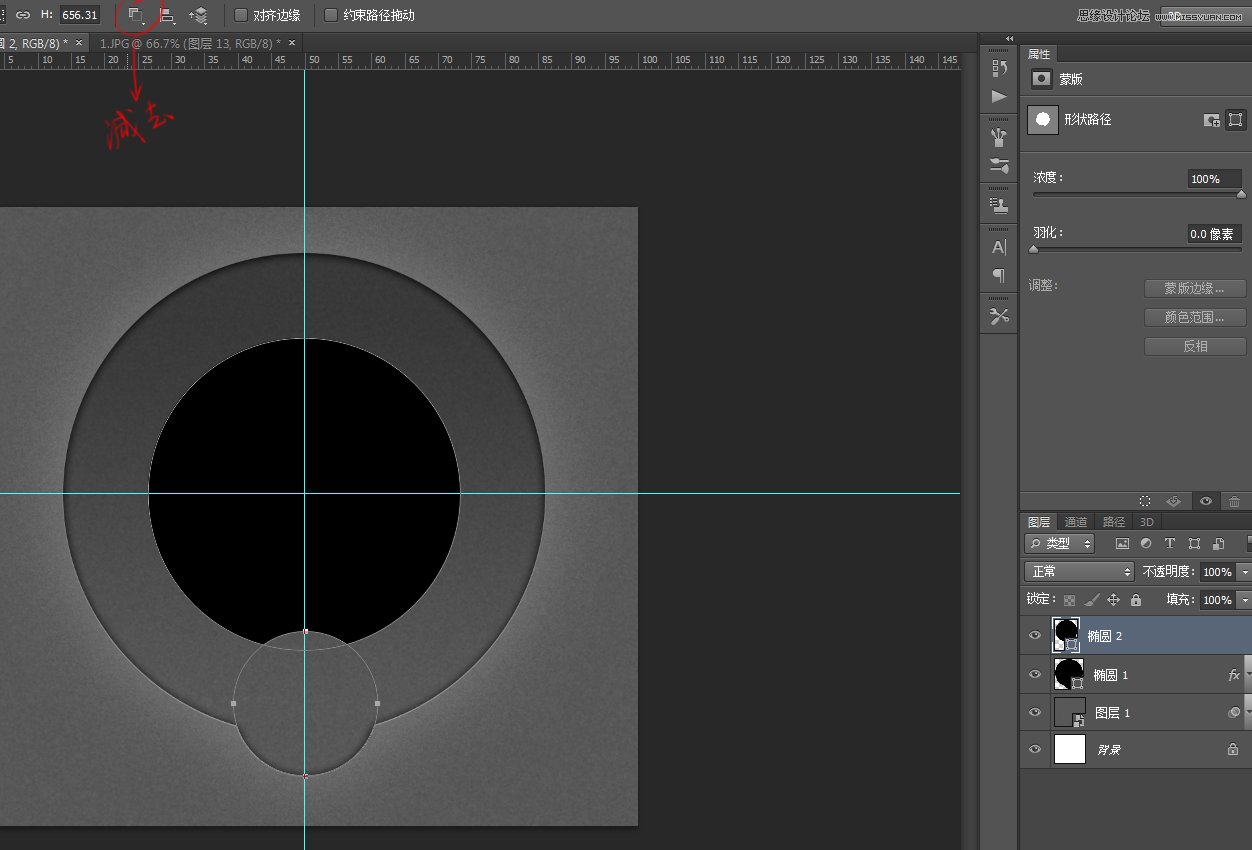Open the path operations (subtract) menu icon
This screenshot has width=1252, height=850.
point(136,15)
